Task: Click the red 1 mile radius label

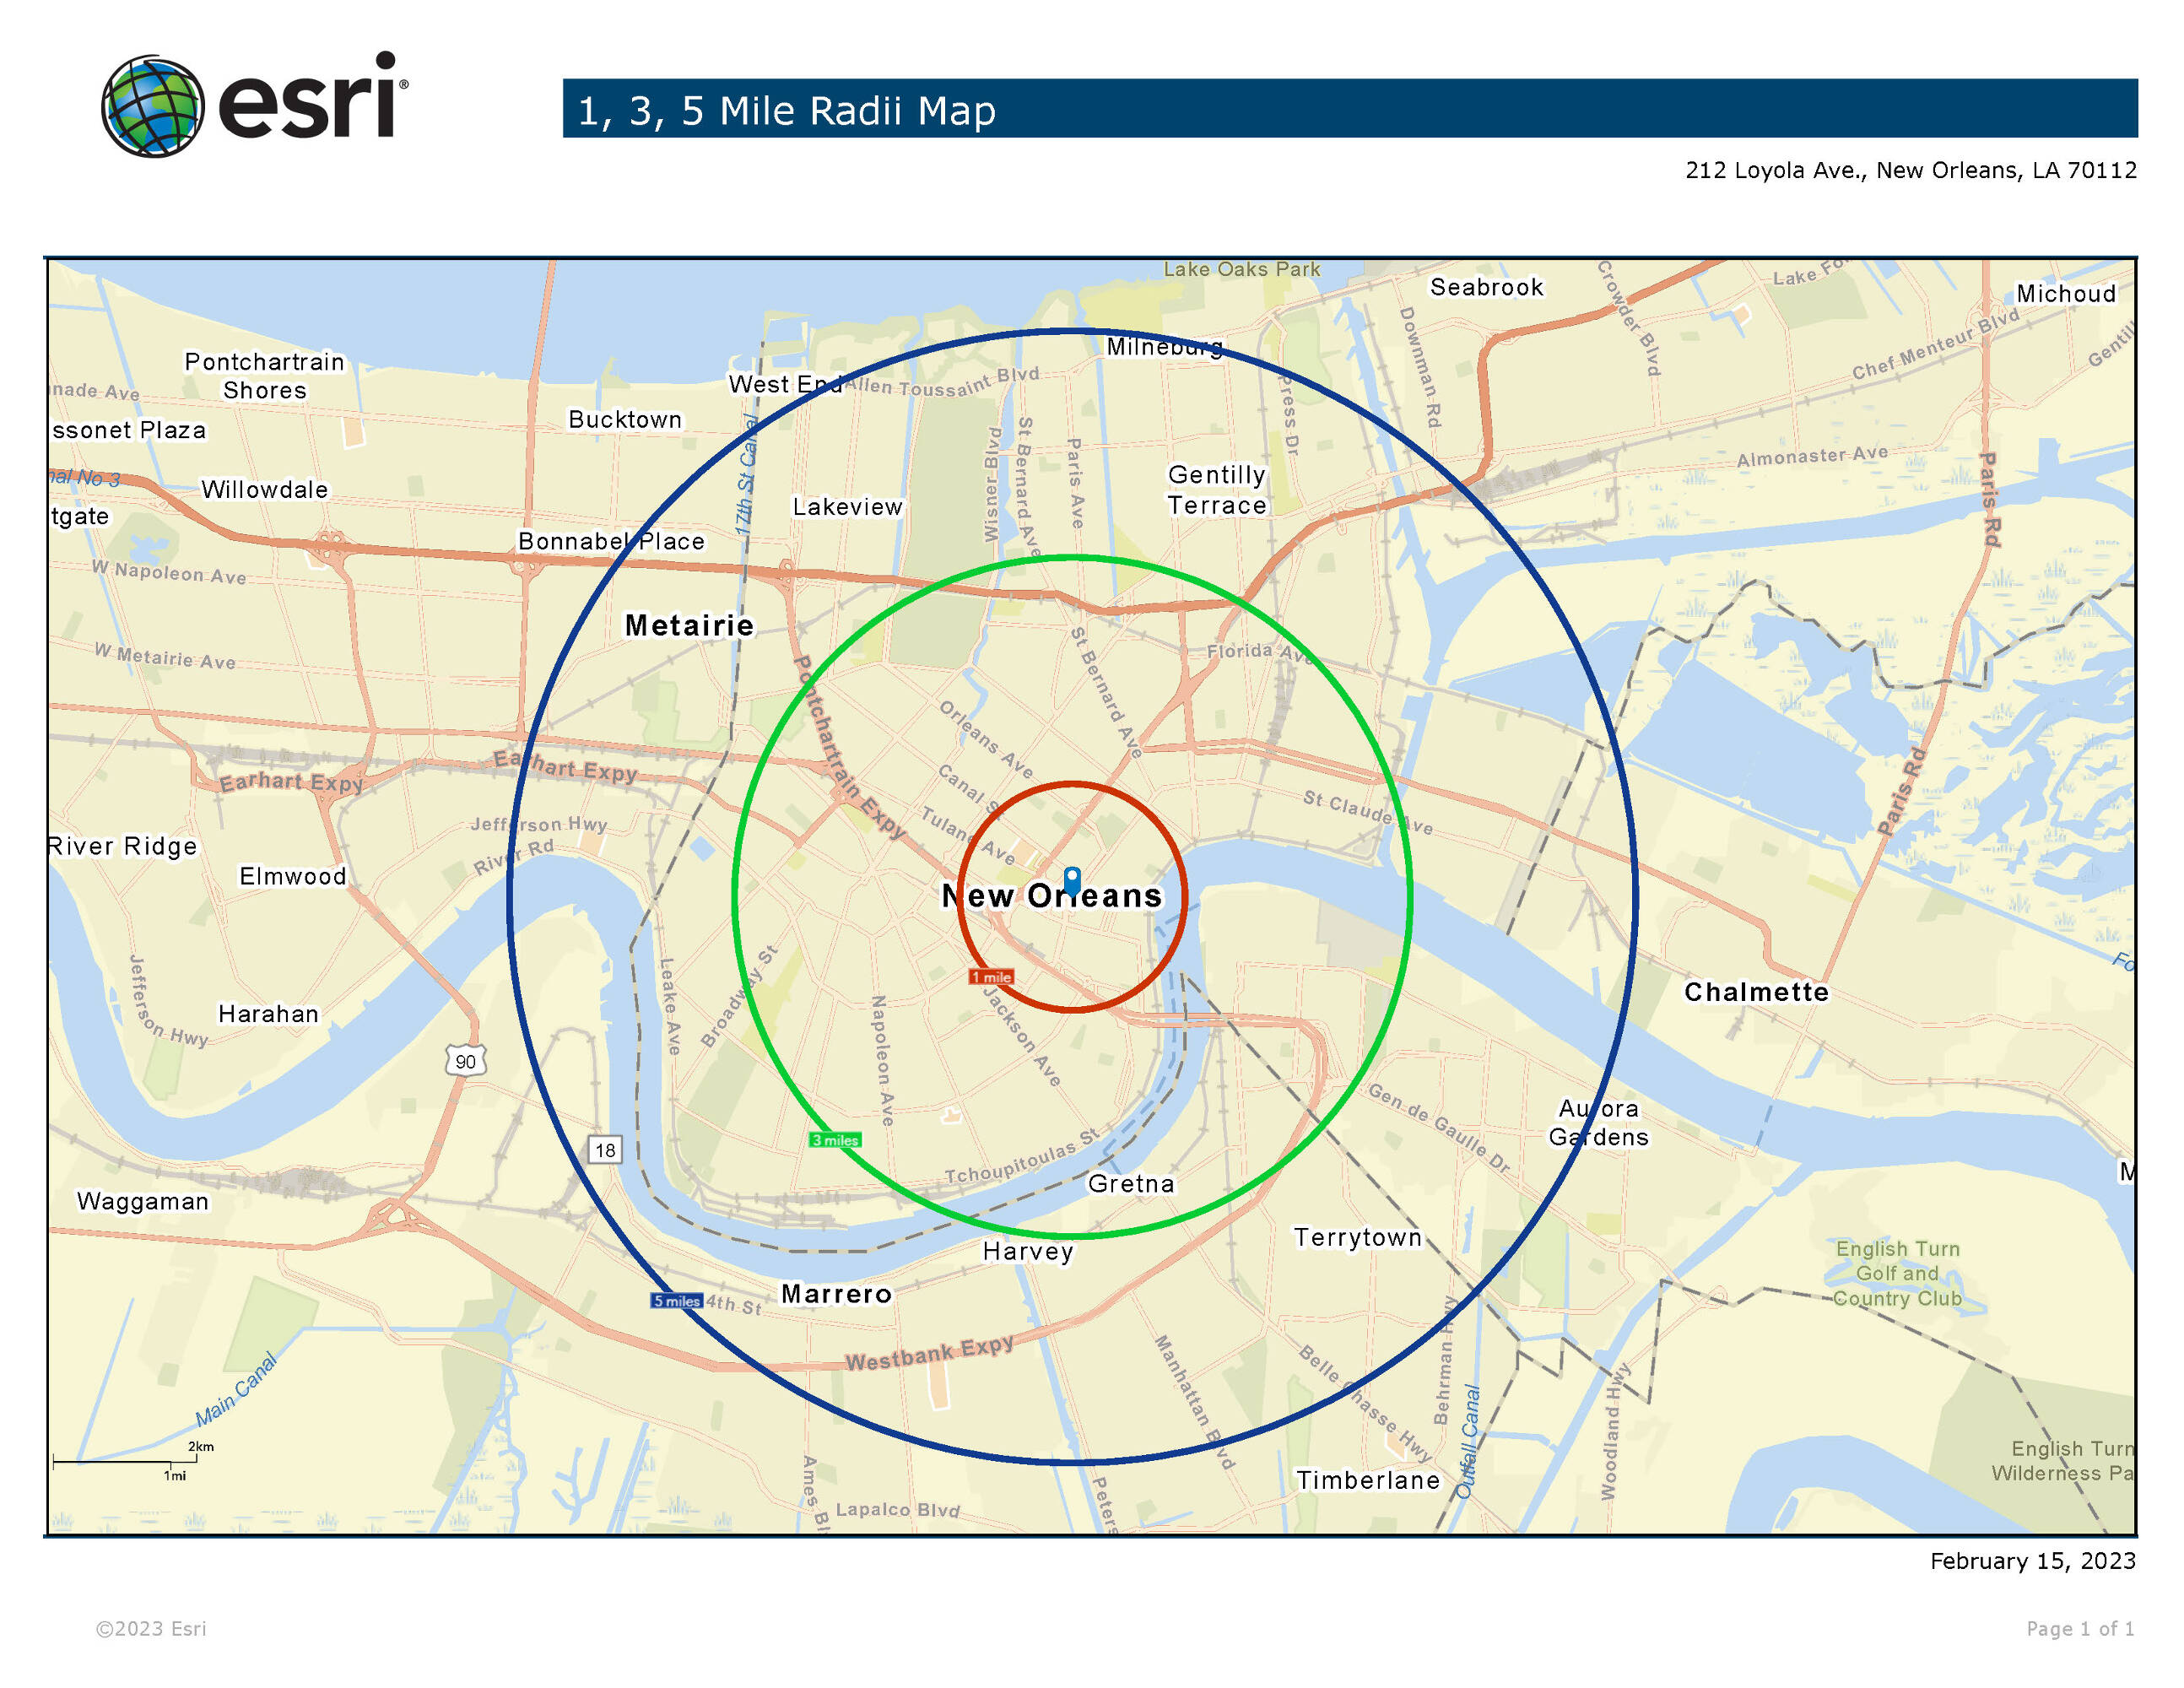Action: [991, 977]
